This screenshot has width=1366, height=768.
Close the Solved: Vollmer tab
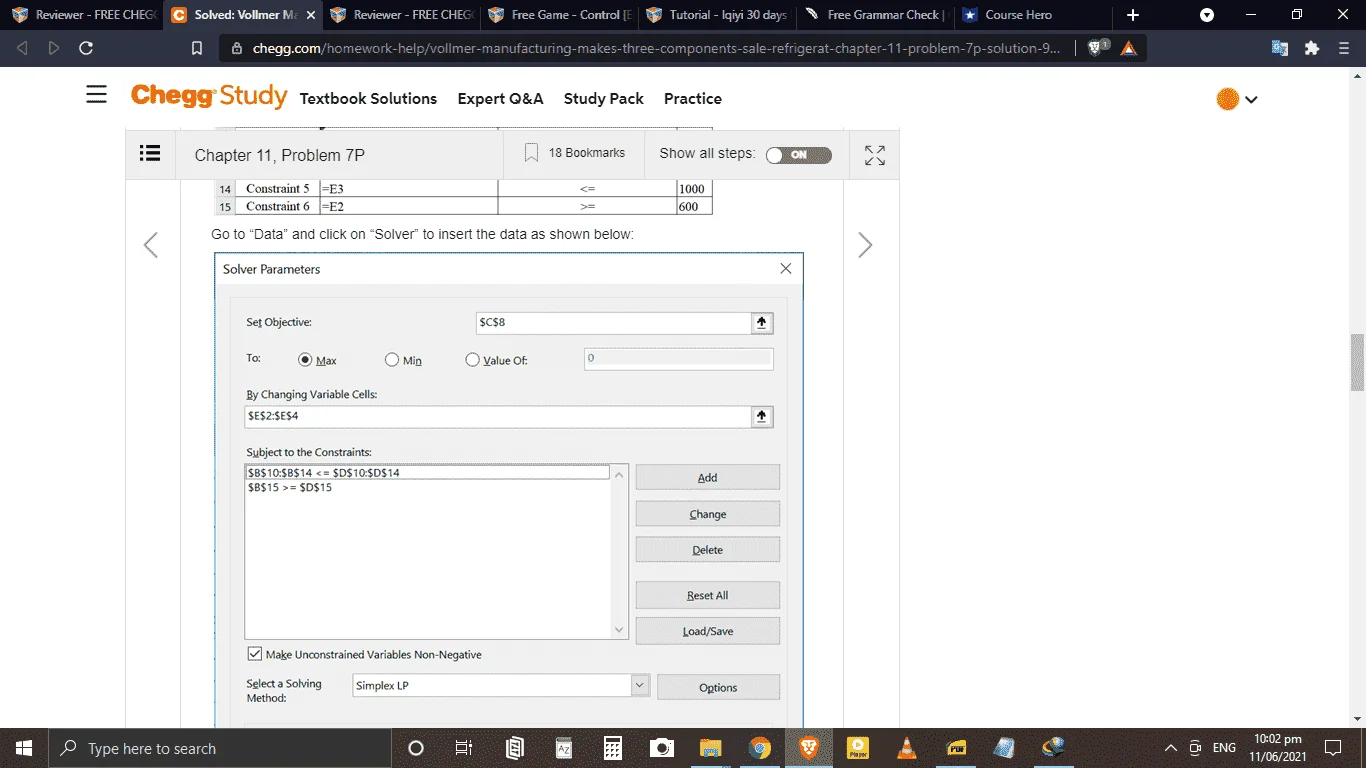(x=310, y=15)
